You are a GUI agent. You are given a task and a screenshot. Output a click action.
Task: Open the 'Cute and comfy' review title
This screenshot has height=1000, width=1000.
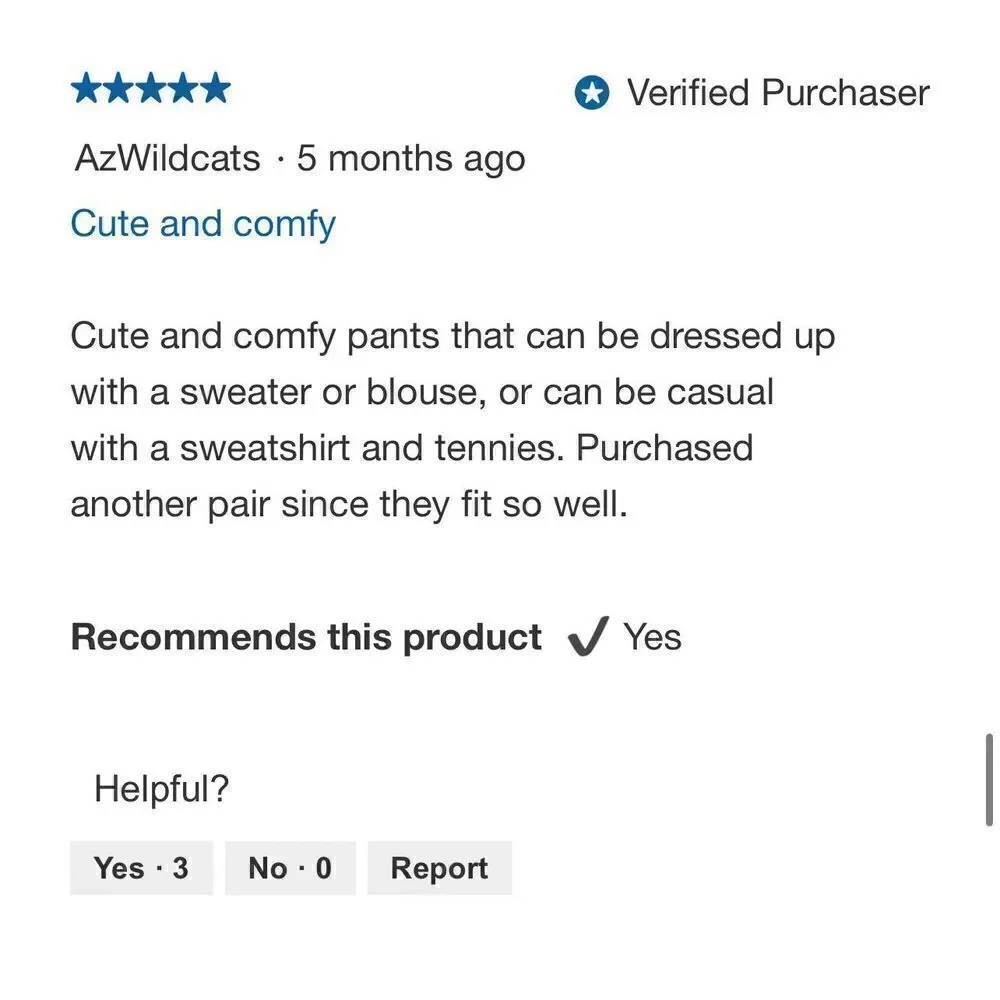203,224
